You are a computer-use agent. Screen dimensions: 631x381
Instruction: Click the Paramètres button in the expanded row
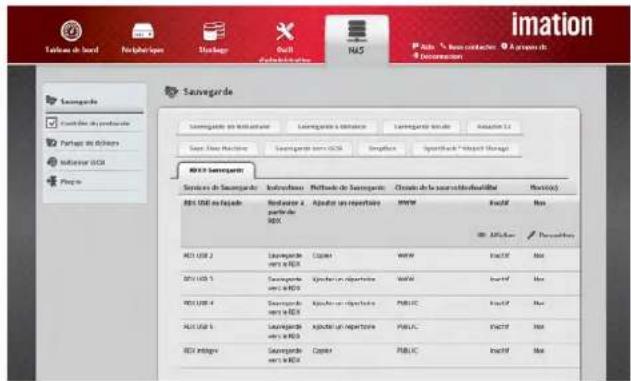[551, 235]
